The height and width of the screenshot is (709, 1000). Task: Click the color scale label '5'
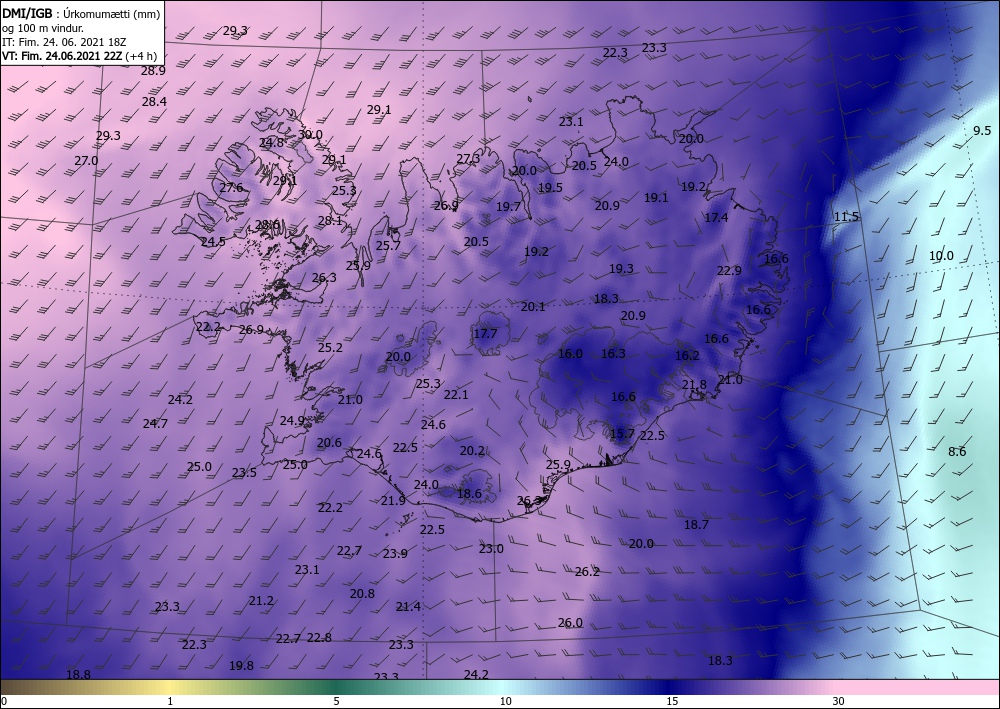pyautogui.click(x=337, y=701)
